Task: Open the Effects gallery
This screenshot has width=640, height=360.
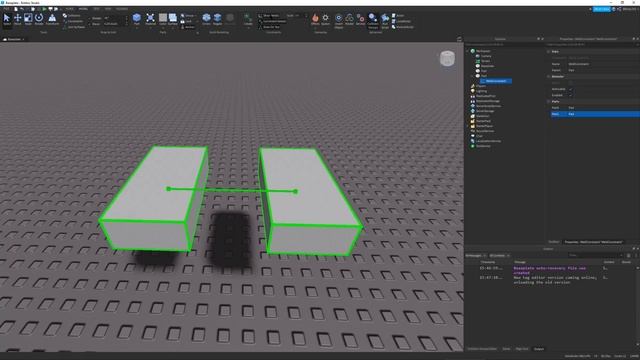Action: tap(315, 19)
